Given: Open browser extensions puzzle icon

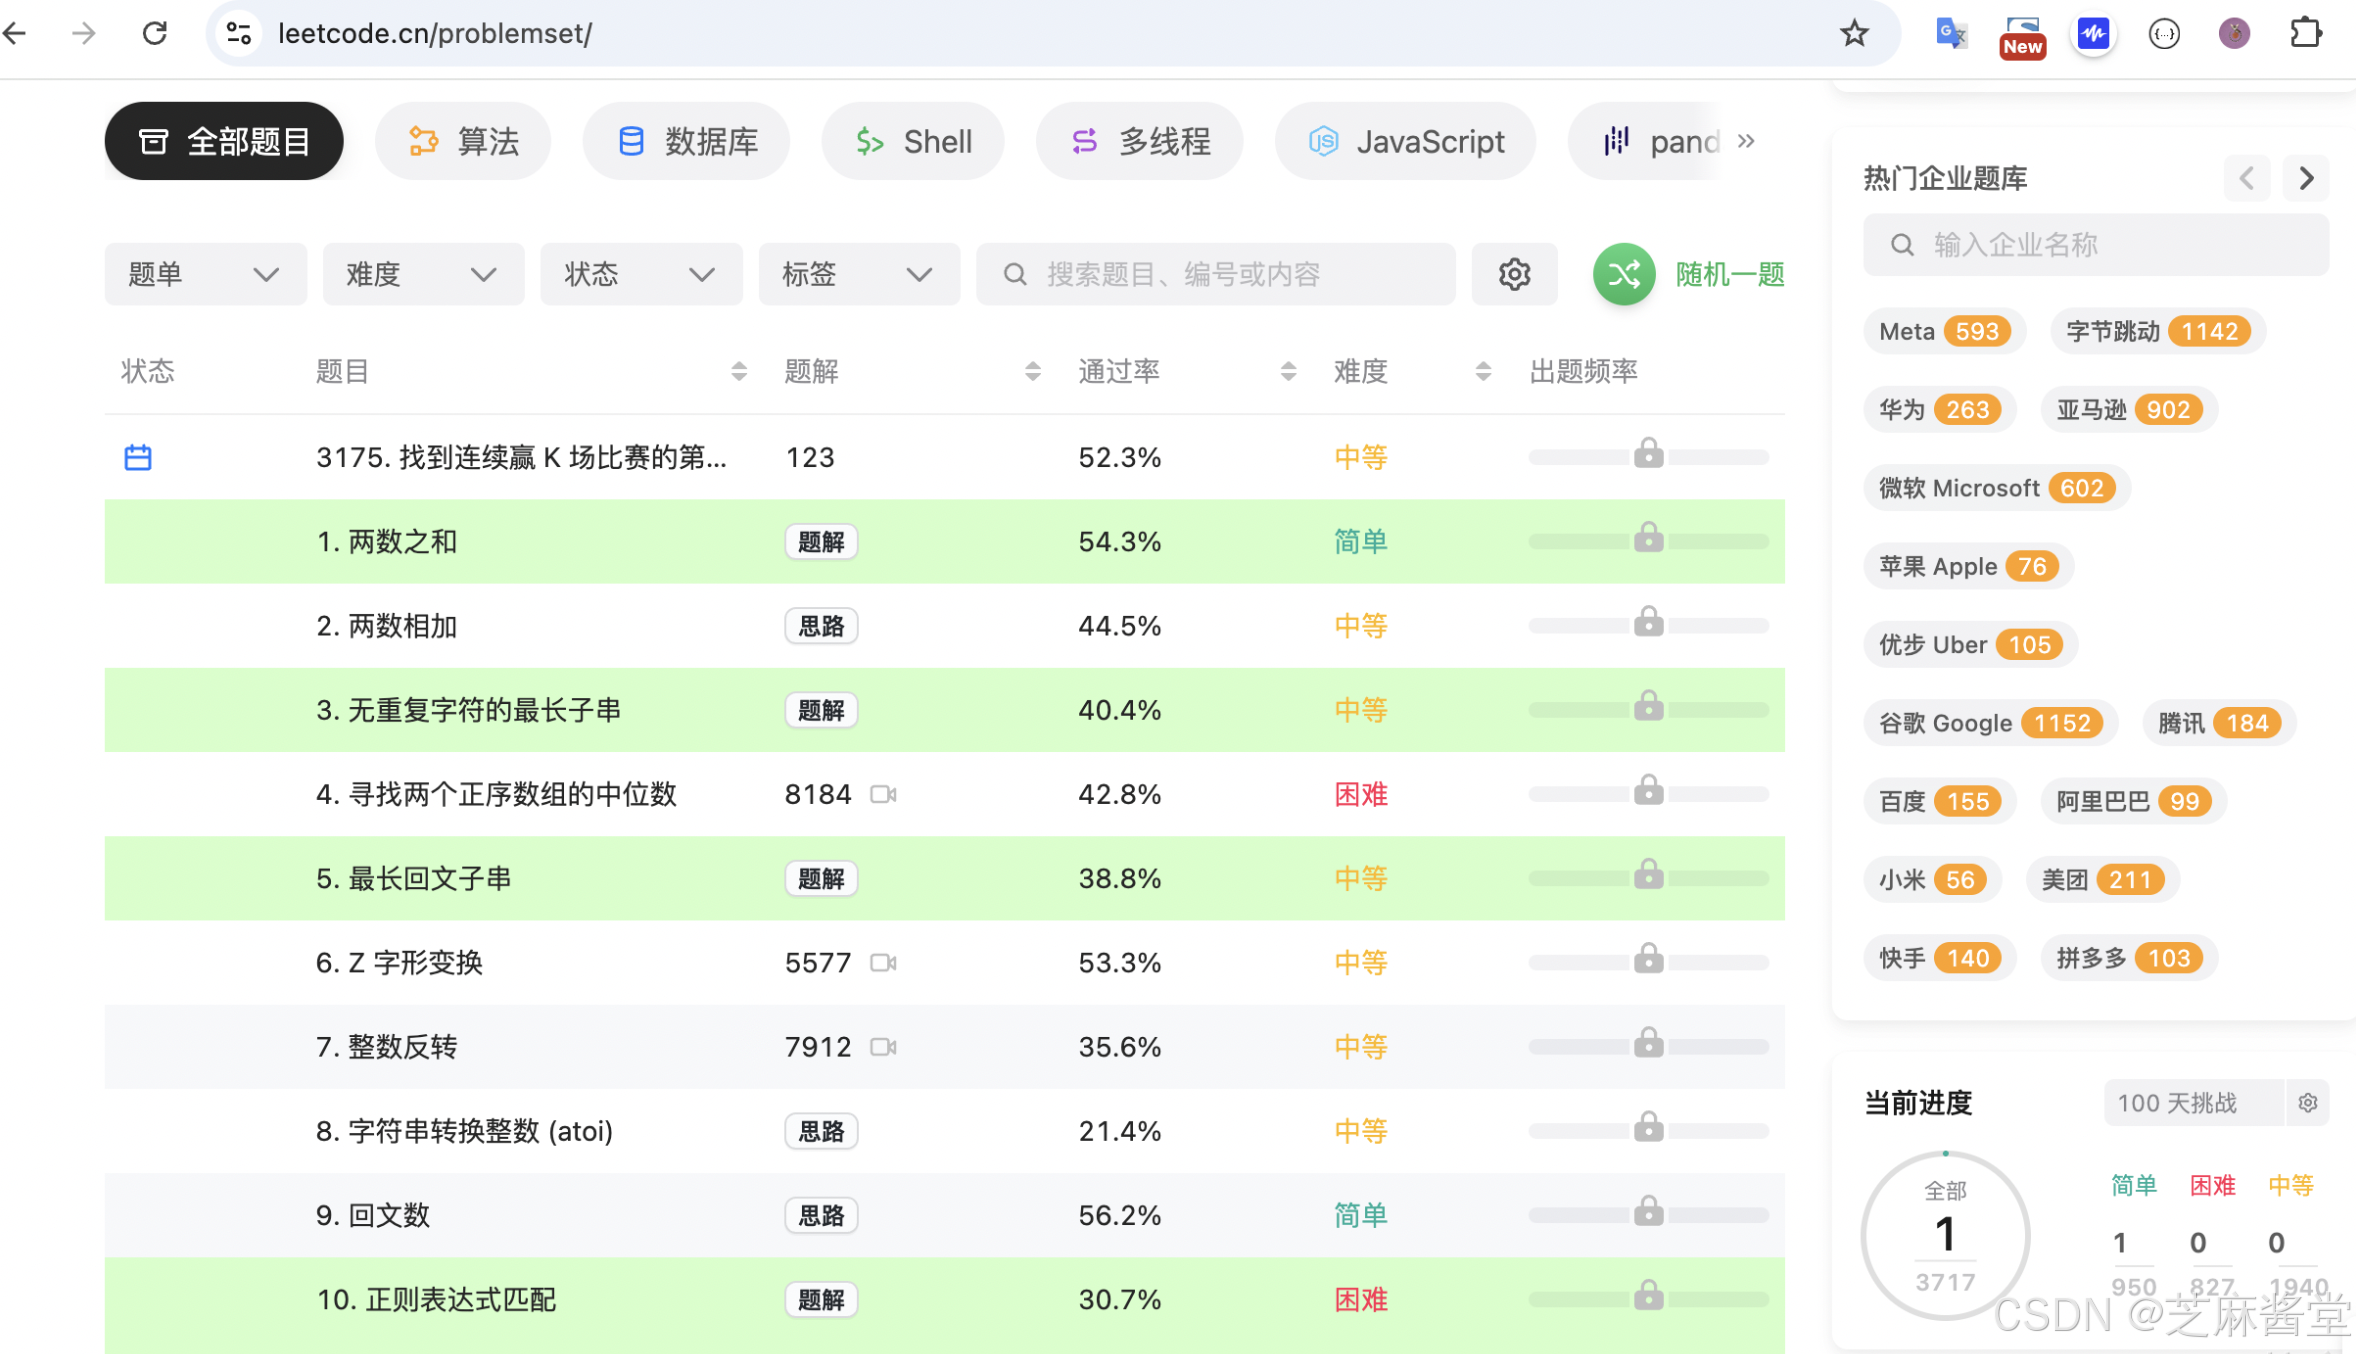Looking at the screenshot, I should click(x=2305, y=33).
